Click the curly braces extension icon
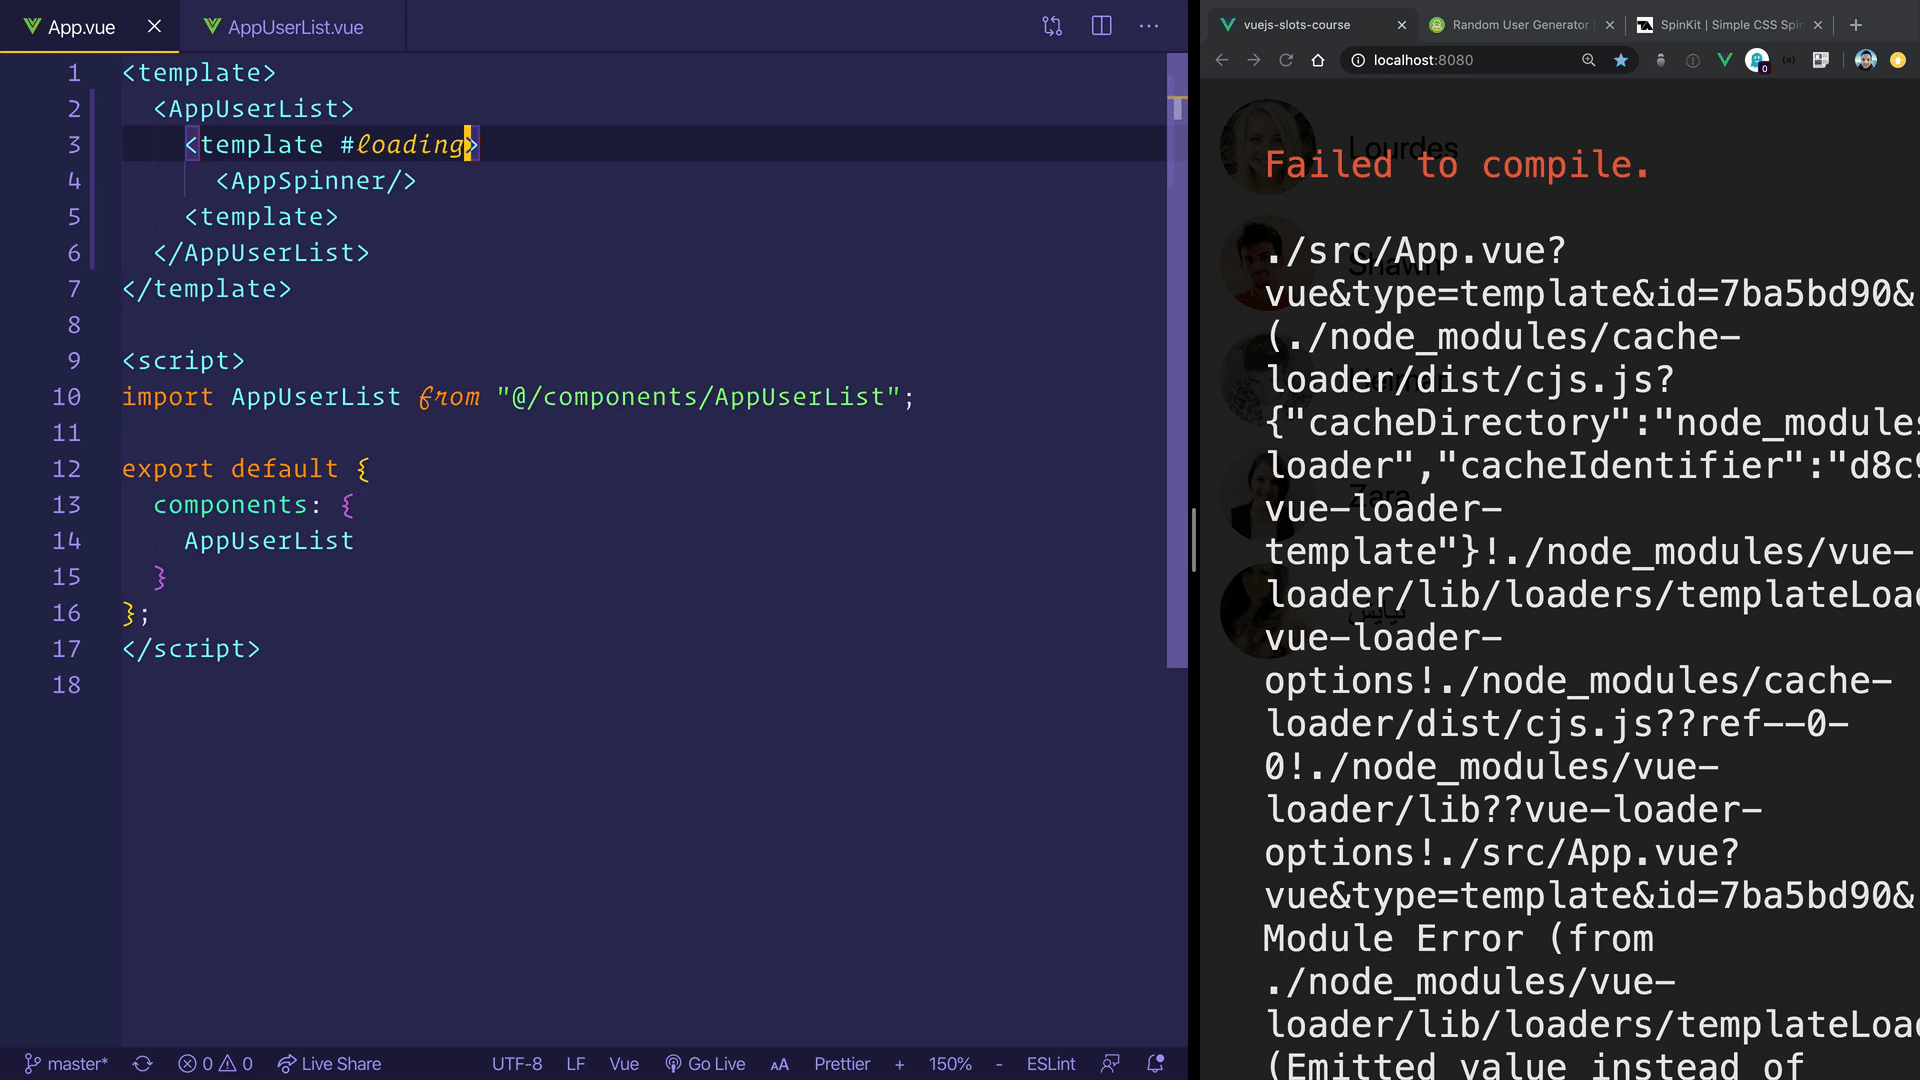Viewport: 1920px width, 1080px height. [x=1789, y=60]
